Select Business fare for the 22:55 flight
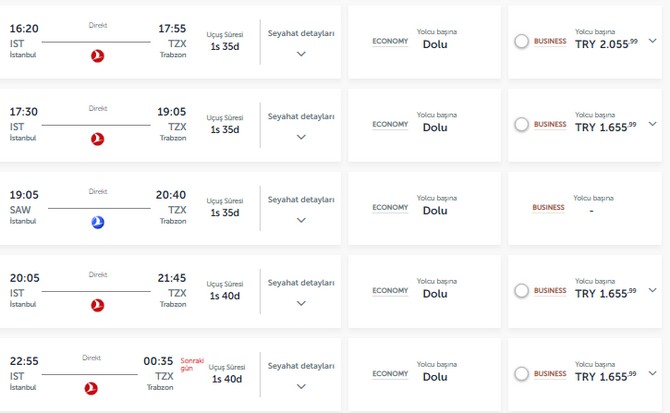This screenshot has width=670, height=413. [x=521, y=374]
